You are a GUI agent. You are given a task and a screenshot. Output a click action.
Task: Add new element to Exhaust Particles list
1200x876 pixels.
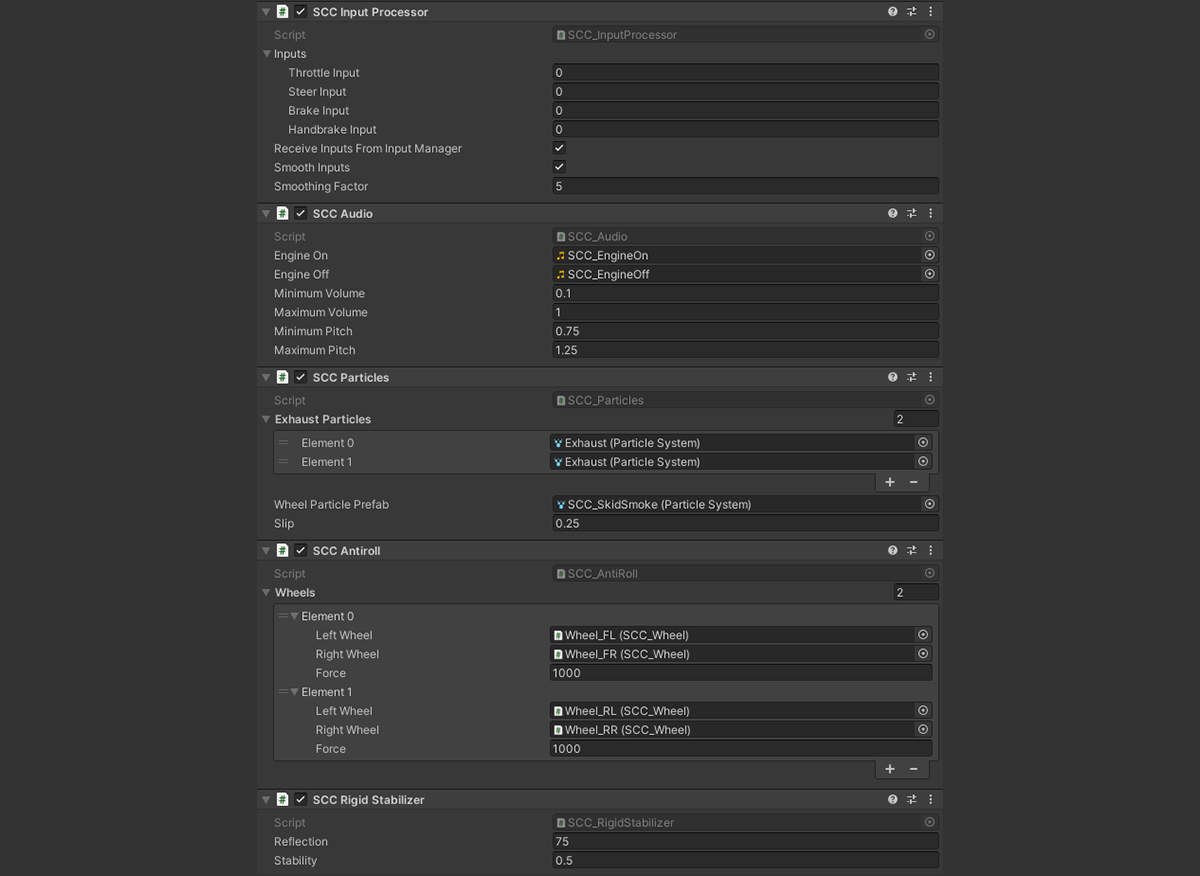(x=889, y=482)
